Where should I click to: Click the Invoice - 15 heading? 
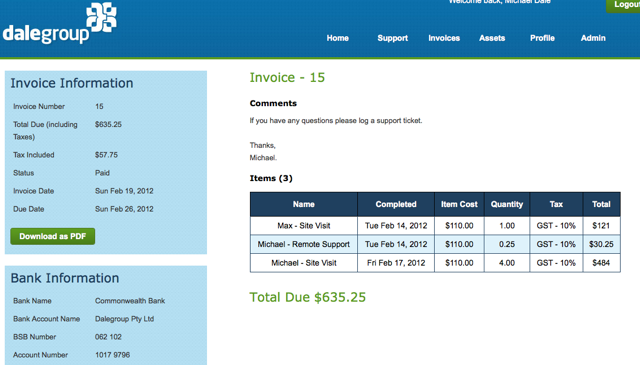tap(287, 77)
